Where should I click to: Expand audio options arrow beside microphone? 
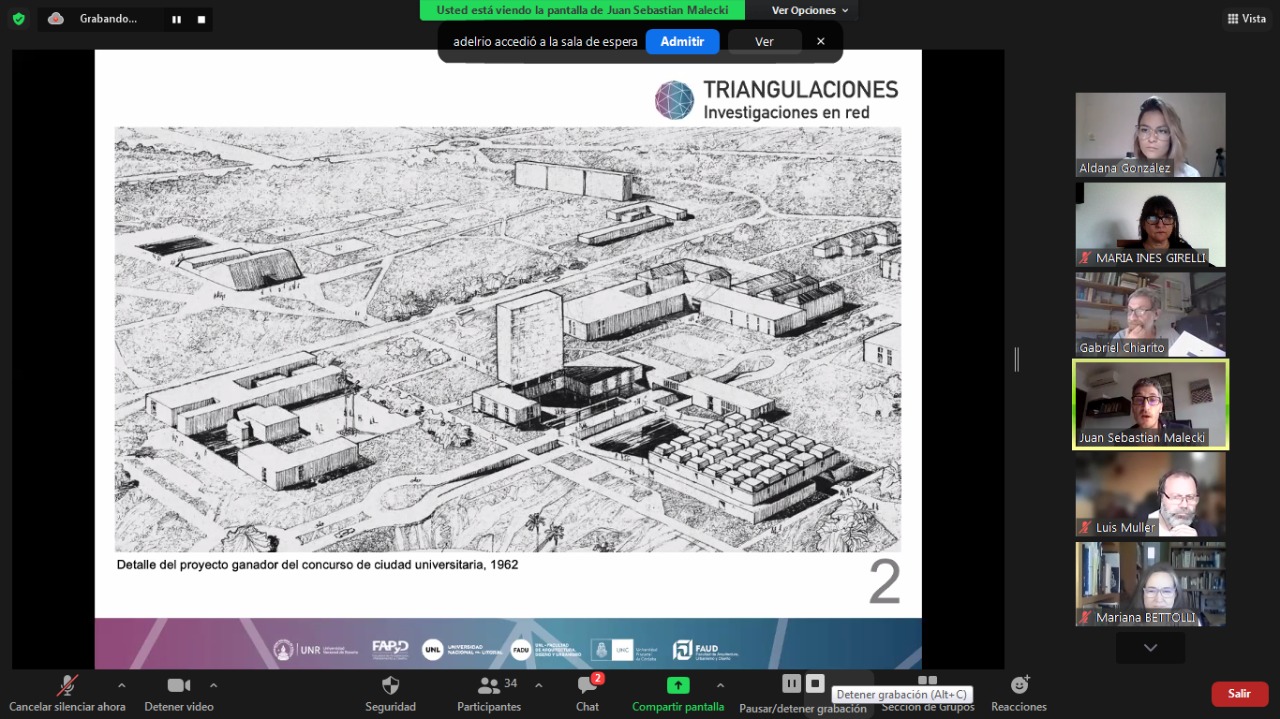tap(122, 685)
